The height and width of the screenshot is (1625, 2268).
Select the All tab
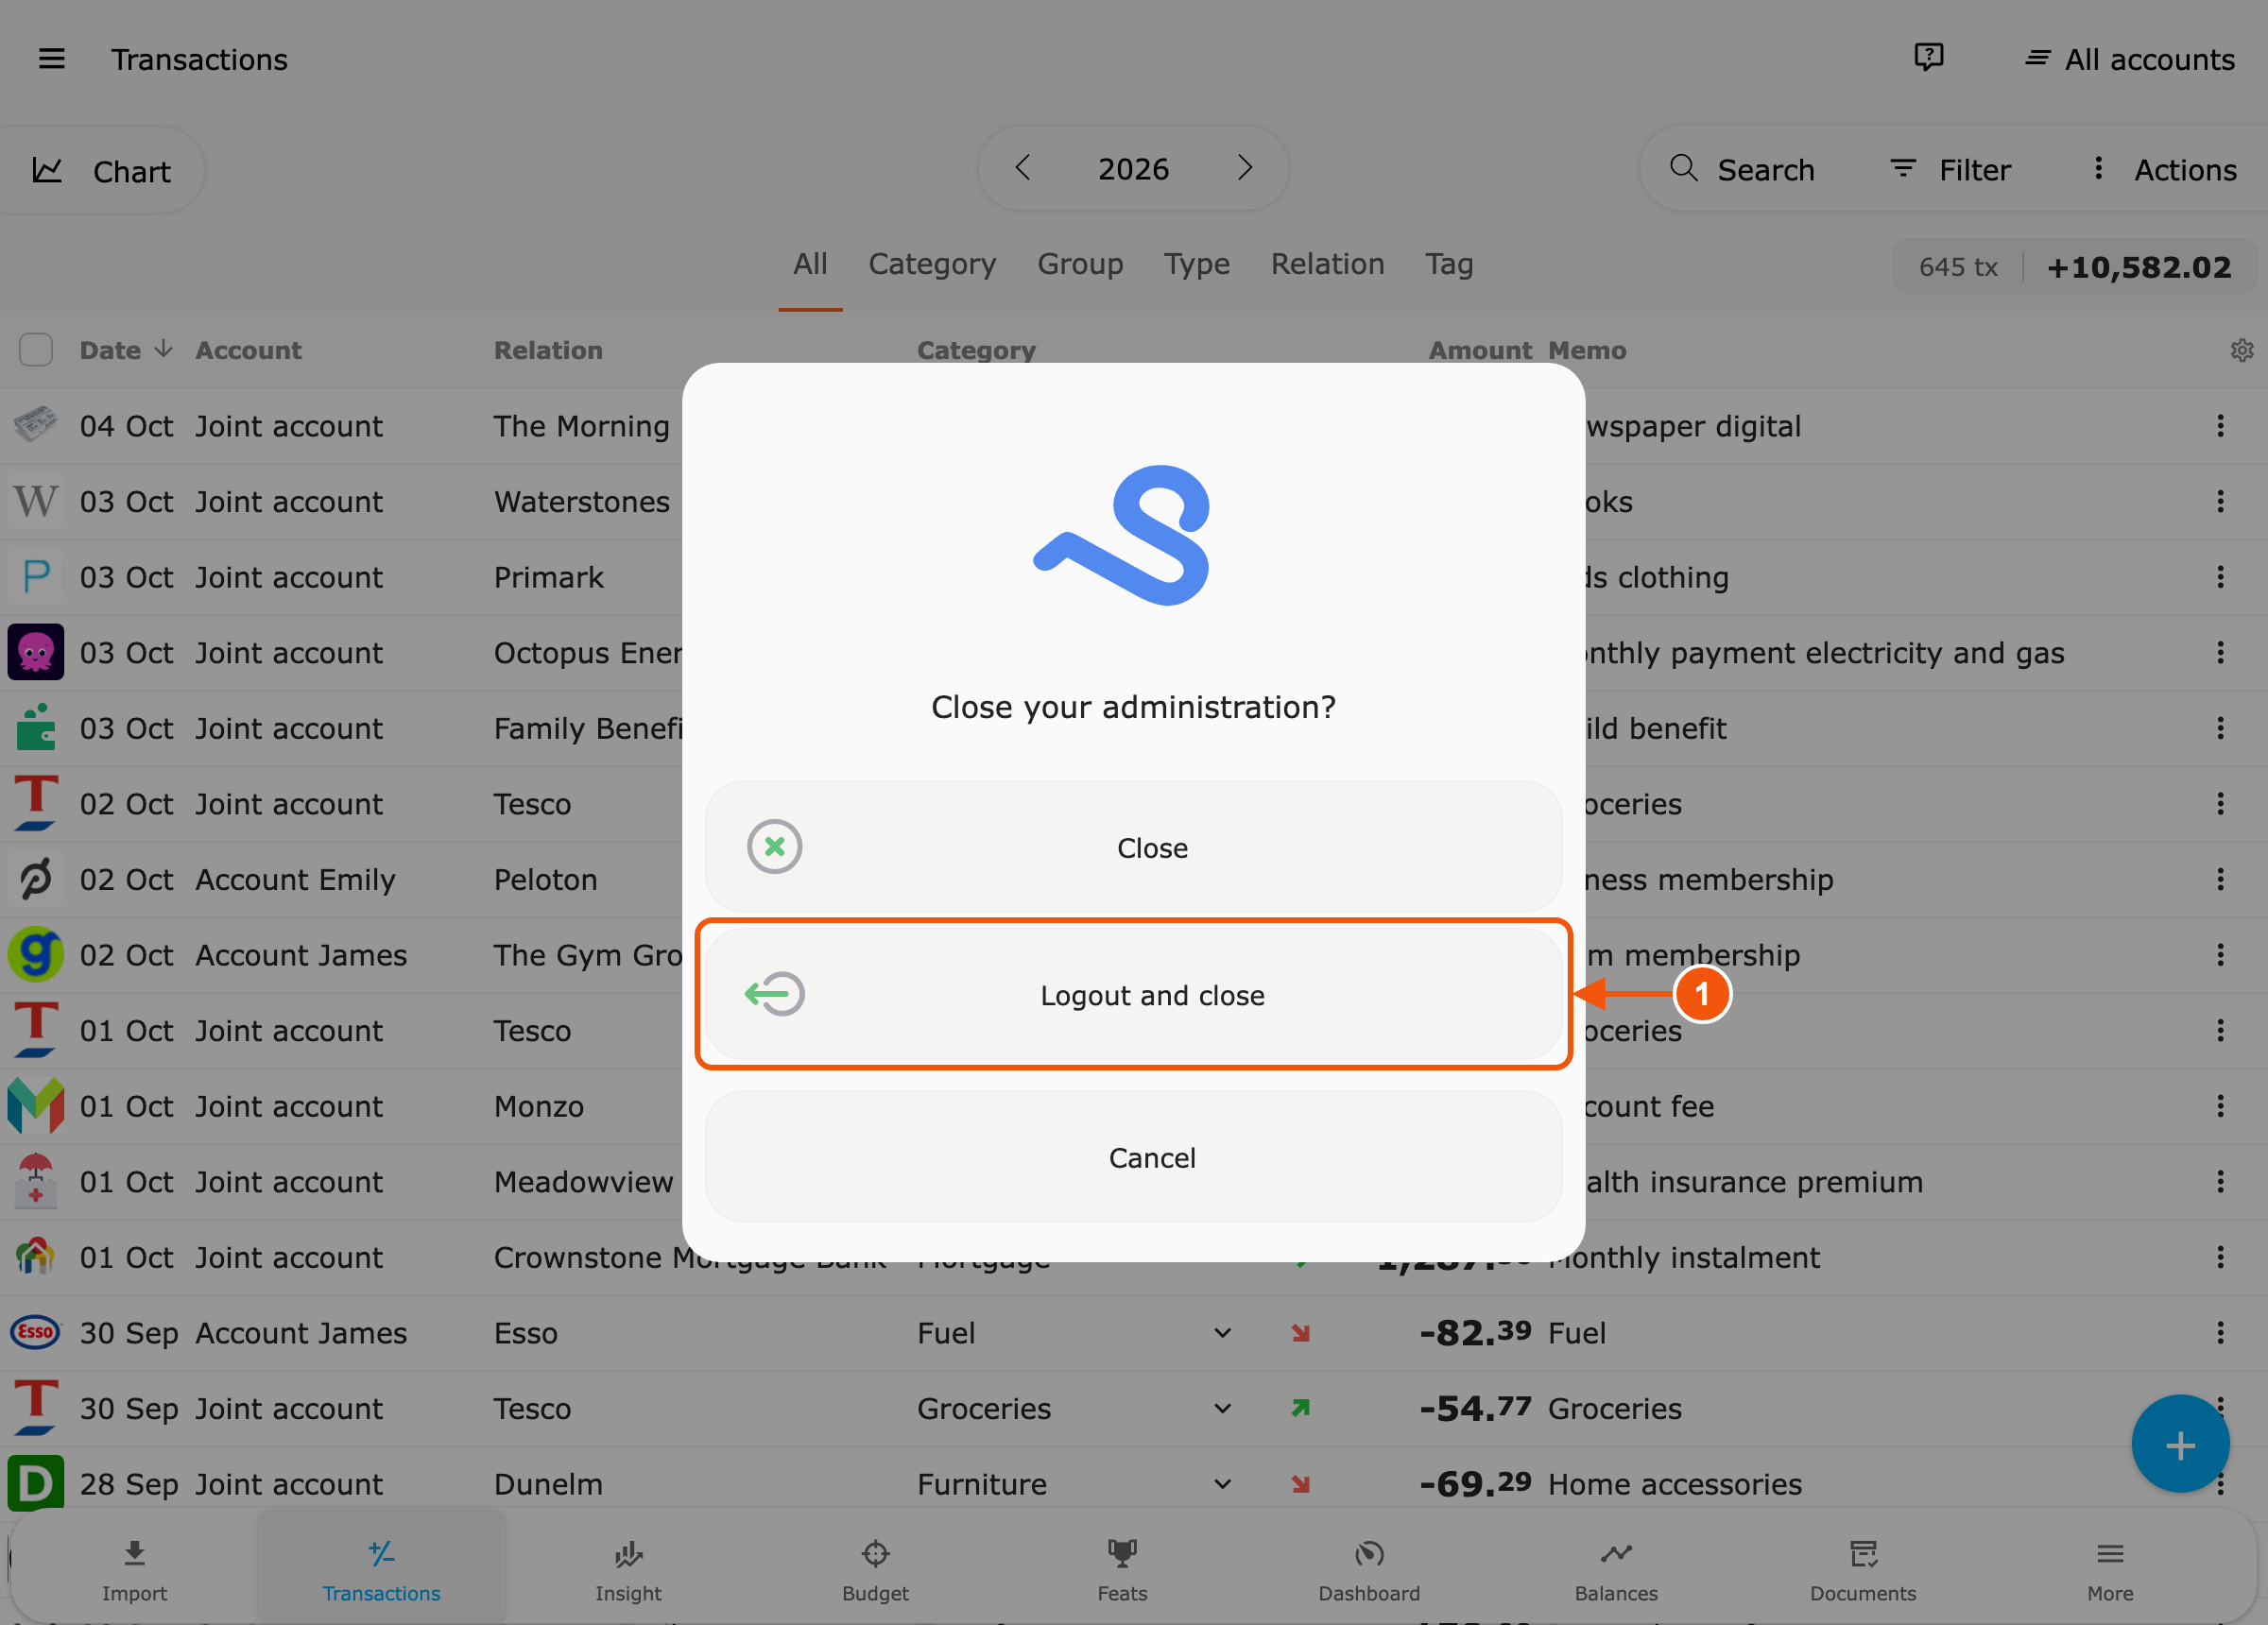(x=810, y=264)
